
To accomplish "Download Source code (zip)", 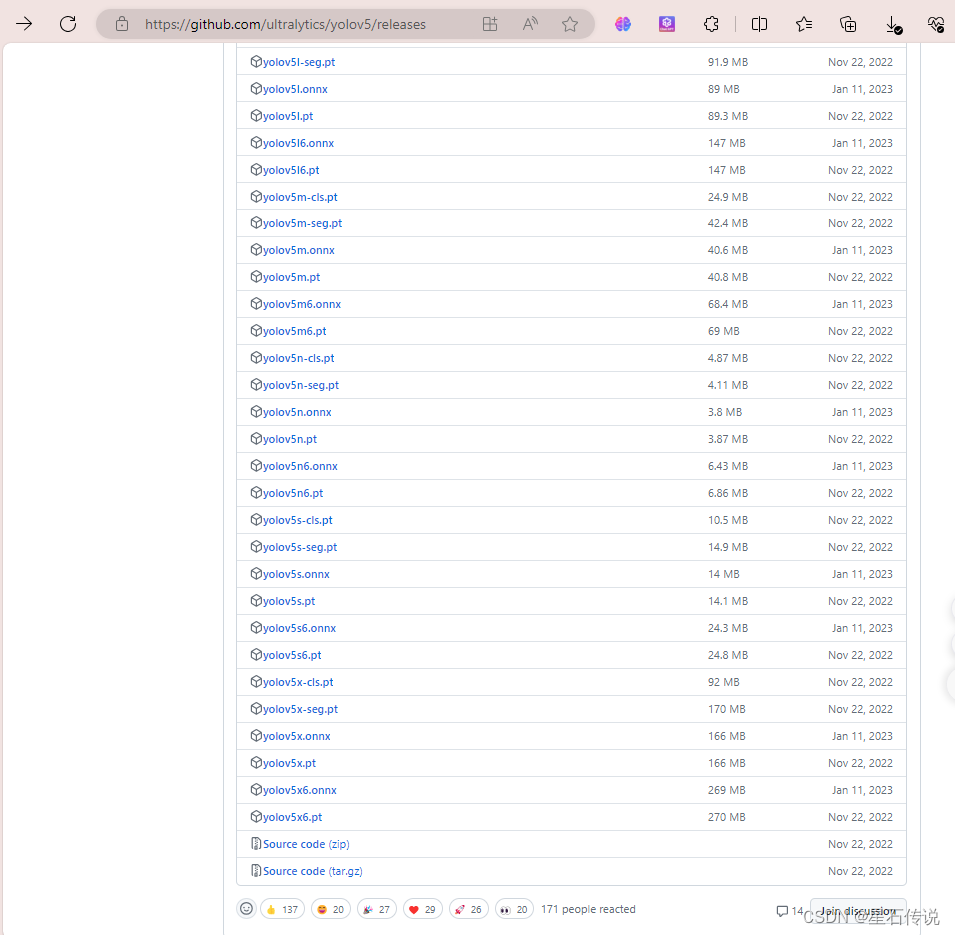I will pyautogui.click(x=306, y=844).
